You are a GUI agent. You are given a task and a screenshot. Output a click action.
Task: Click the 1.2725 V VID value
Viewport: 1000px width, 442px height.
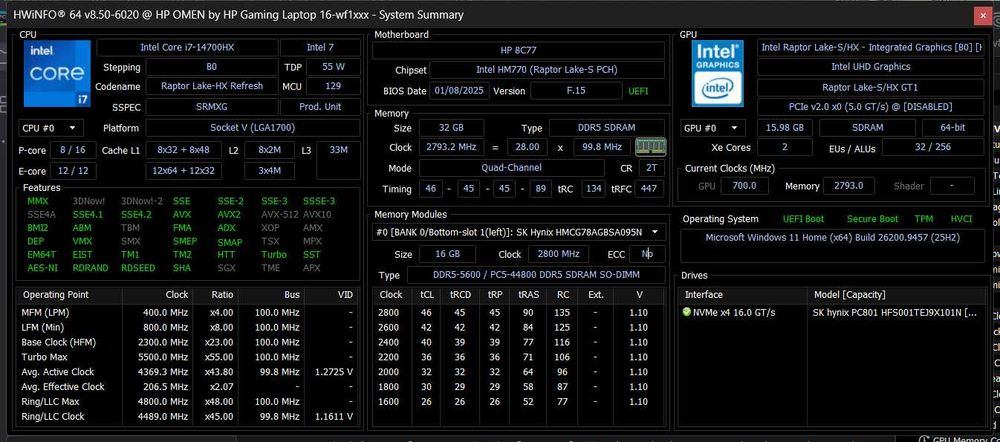(x=334, y=372)
